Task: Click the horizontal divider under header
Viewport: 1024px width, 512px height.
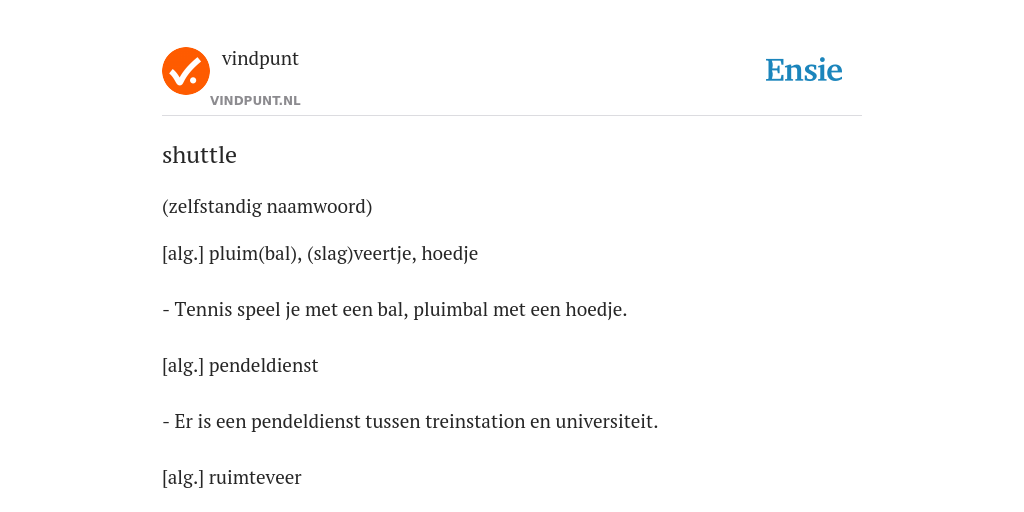Action: 512,116
